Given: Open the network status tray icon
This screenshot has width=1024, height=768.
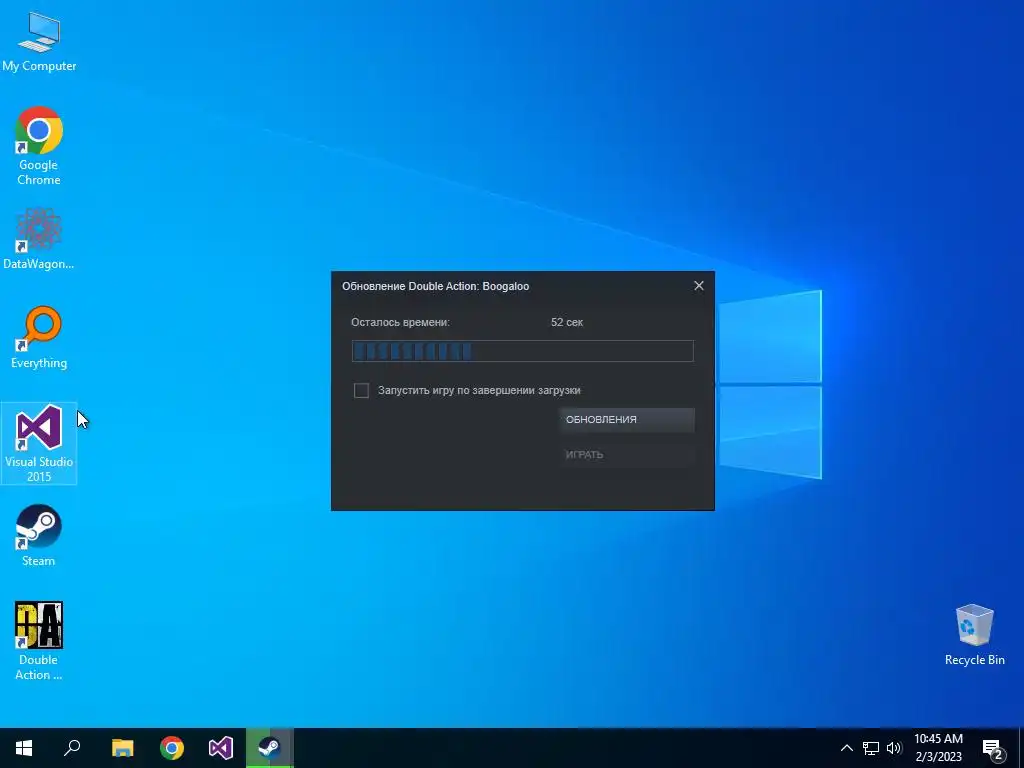Looking at the screenshot, I should pyautogui.click(x=871, y=748).
